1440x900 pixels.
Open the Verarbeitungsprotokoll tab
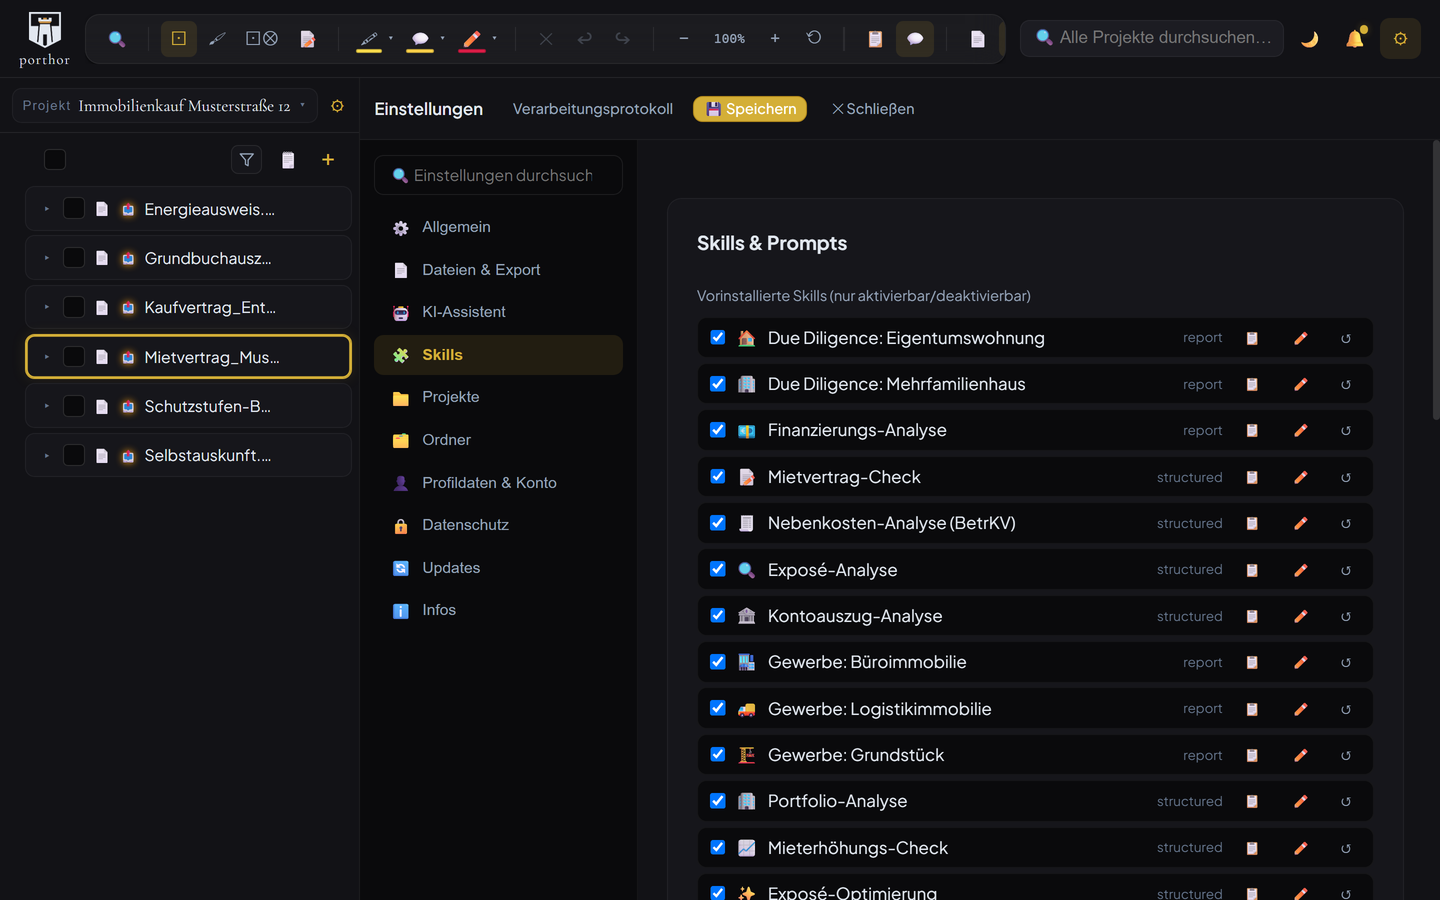(593, 109)
